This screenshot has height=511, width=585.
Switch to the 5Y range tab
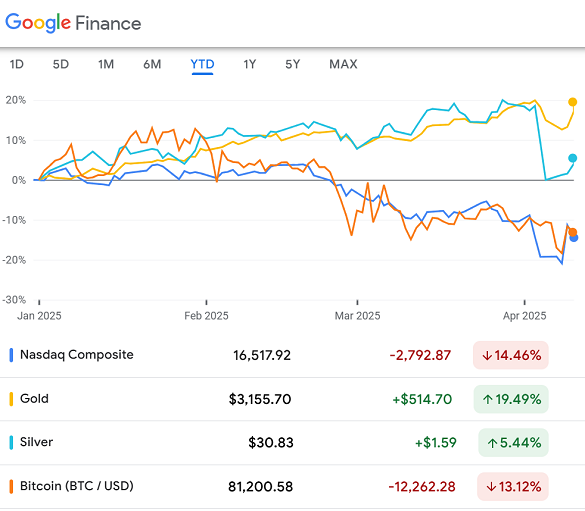292,65
